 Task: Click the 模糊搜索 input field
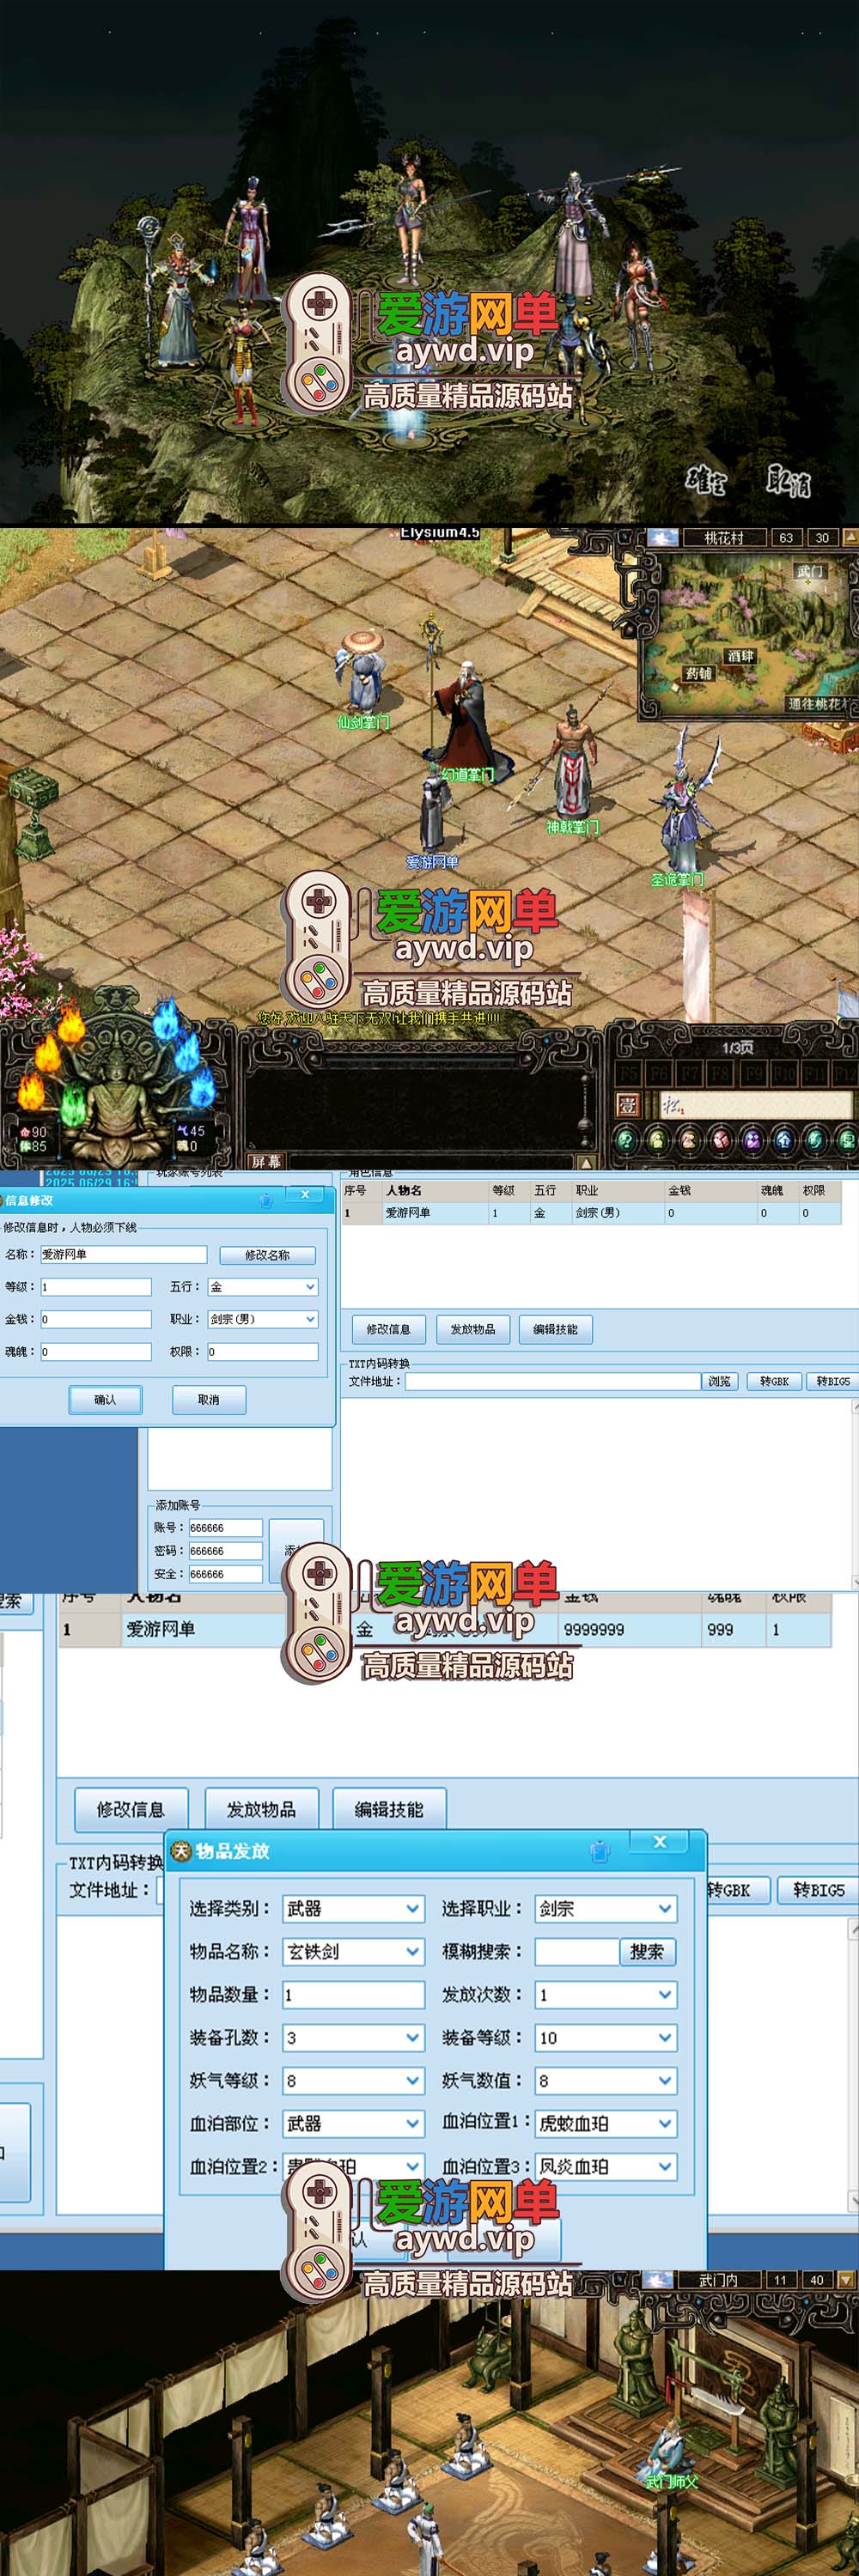[x=577, y=1952]
